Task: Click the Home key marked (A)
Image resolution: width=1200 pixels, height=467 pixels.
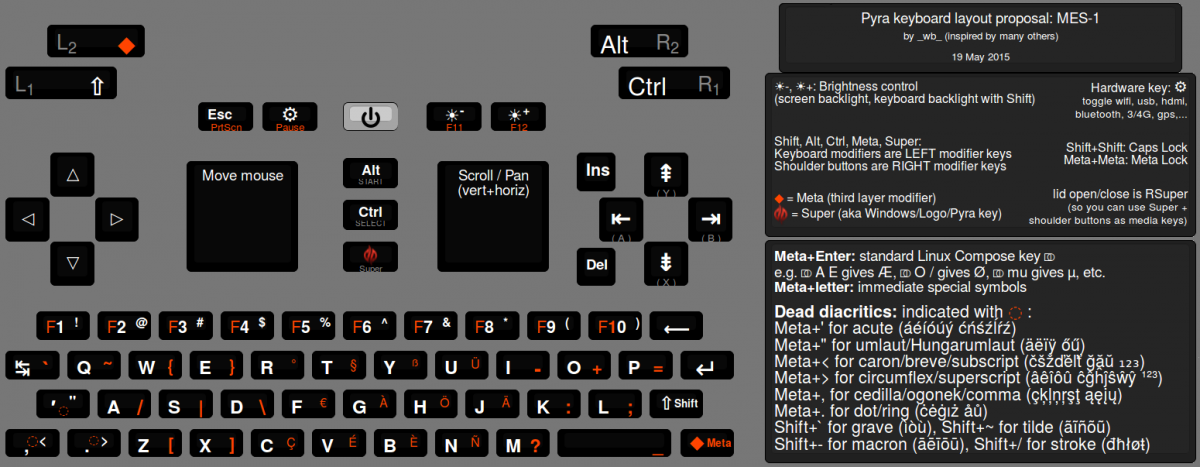Action: (x=621, y=219)
